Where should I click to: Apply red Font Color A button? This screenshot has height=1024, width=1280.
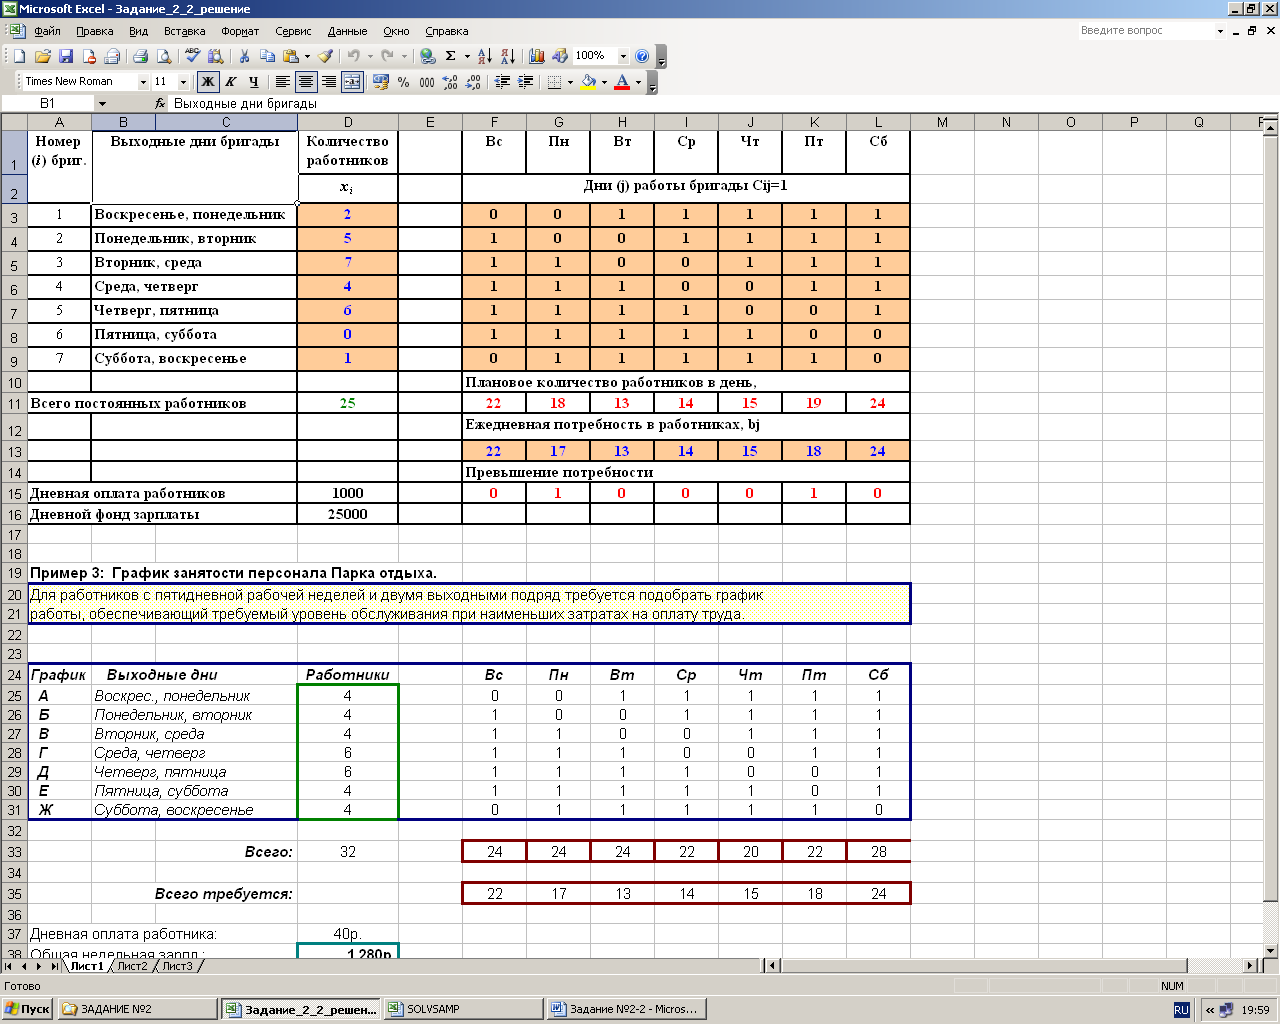pos(623,82)
